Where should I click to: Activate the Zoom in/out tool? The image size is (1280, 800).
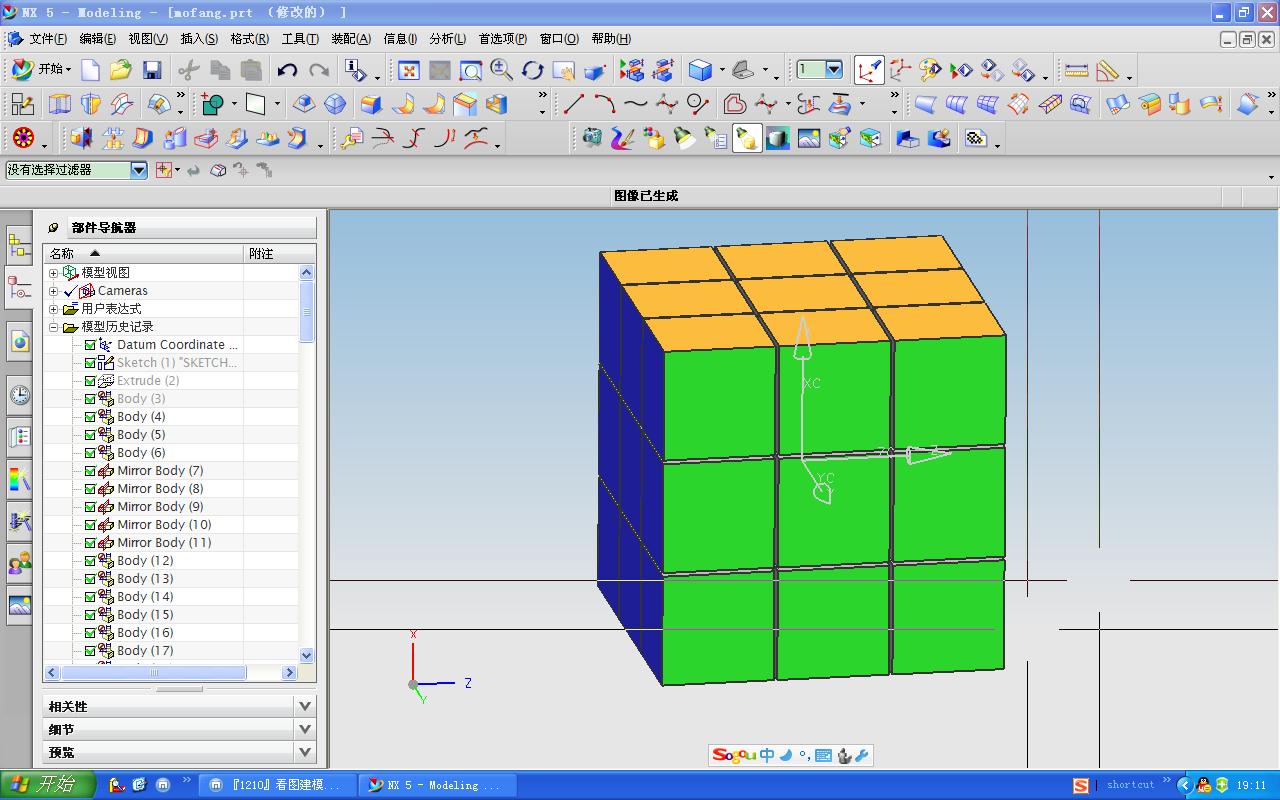point(502,70)
